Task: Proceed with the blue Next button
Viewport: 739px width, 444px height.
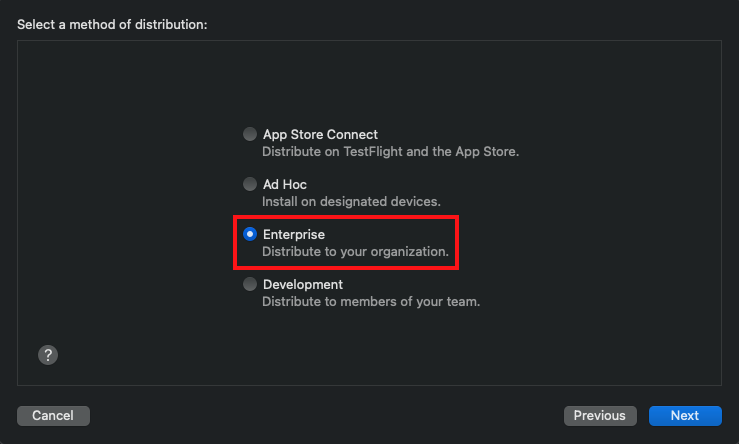Action: coord(685,415)
